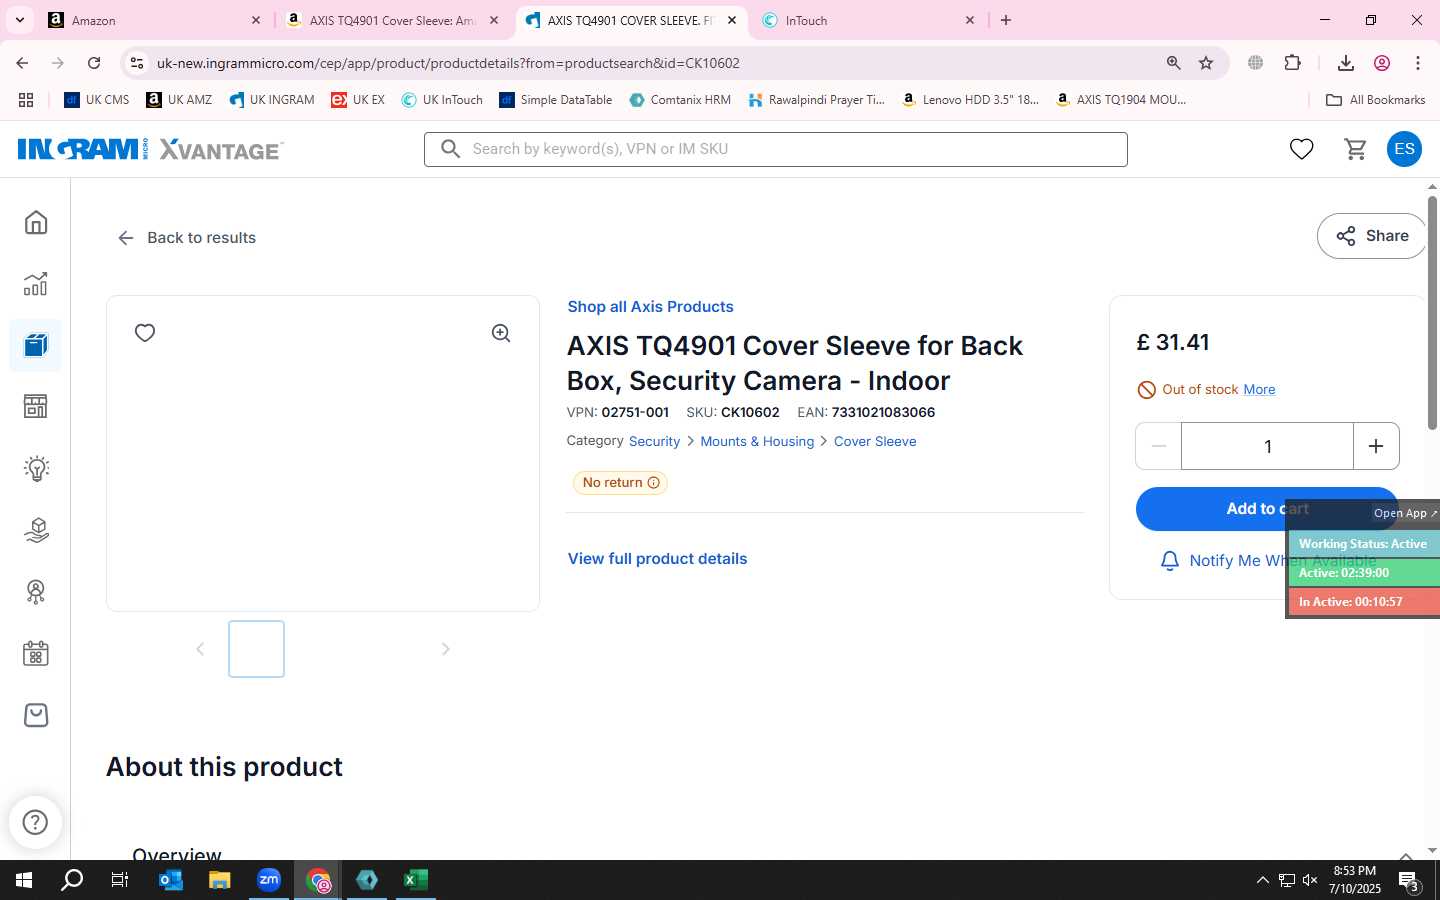Open the Home icon in the sidebar
This screenshot has height=900, width=1440.
(36, 222)
